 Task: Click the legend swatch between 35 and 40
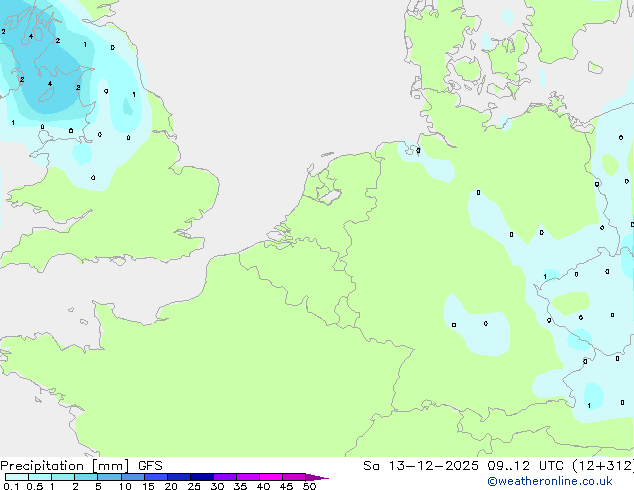[x=247, y=477]
